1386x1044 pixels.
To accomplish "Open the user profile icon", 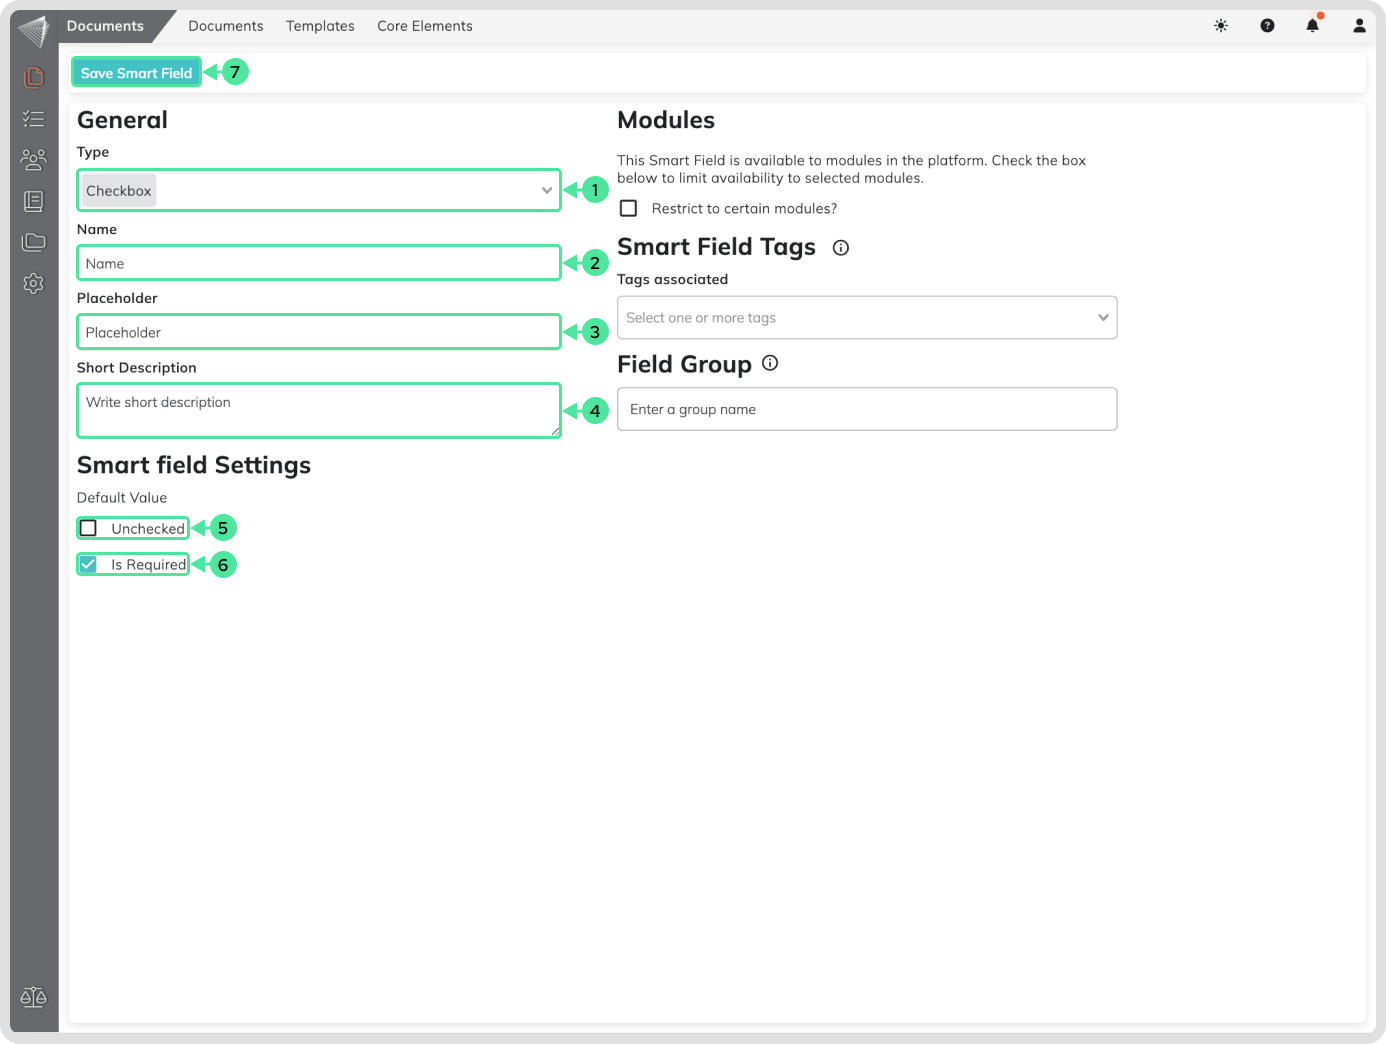I will (1359, 26).
